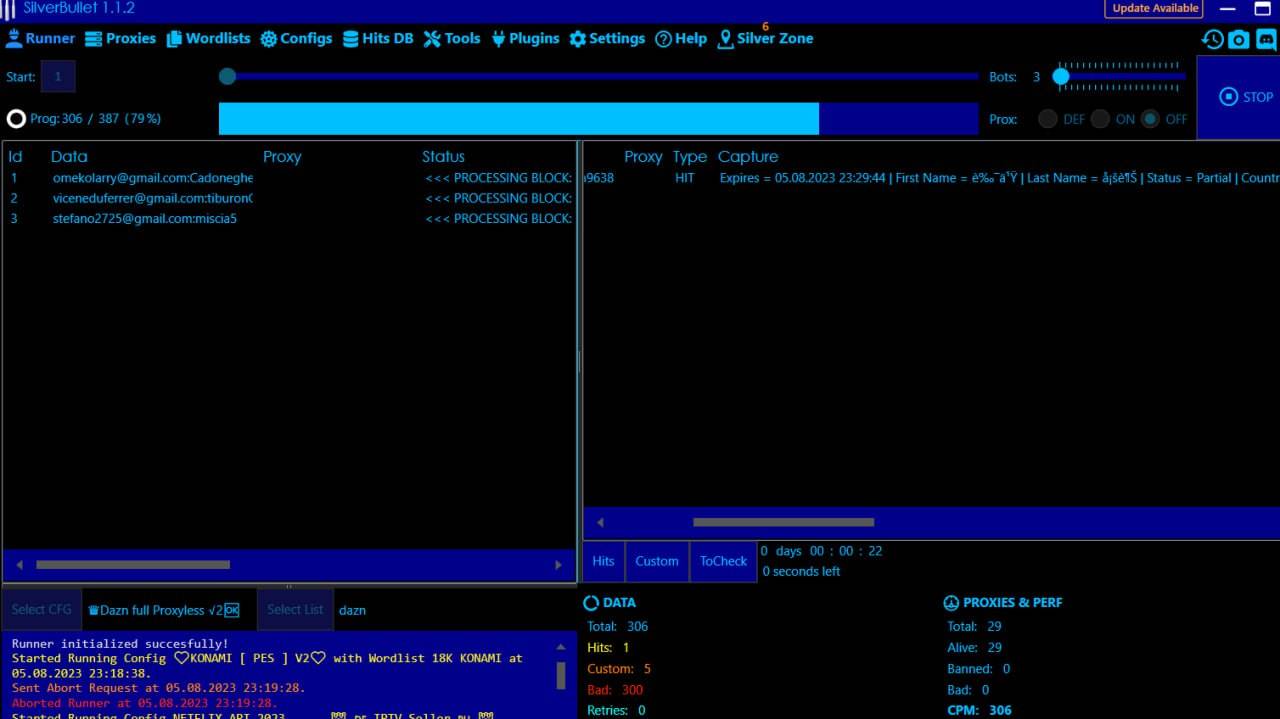This screenshot has height=719, width=1280.
Task: Open the Hits DB database icon
Action: (350, 39)
